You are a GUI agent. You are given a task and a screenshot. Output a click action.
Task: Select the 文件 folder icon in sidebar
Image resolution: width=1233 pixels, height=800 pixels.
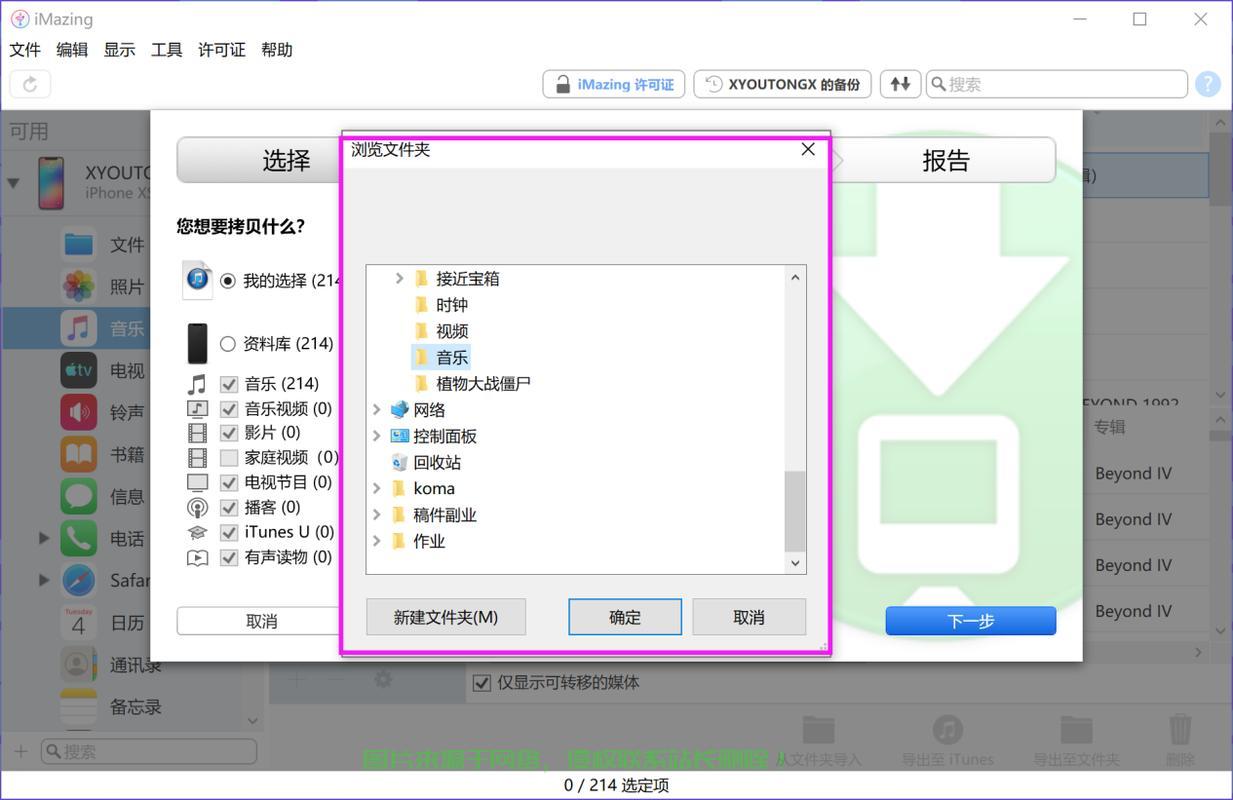(x=78, y=244)
